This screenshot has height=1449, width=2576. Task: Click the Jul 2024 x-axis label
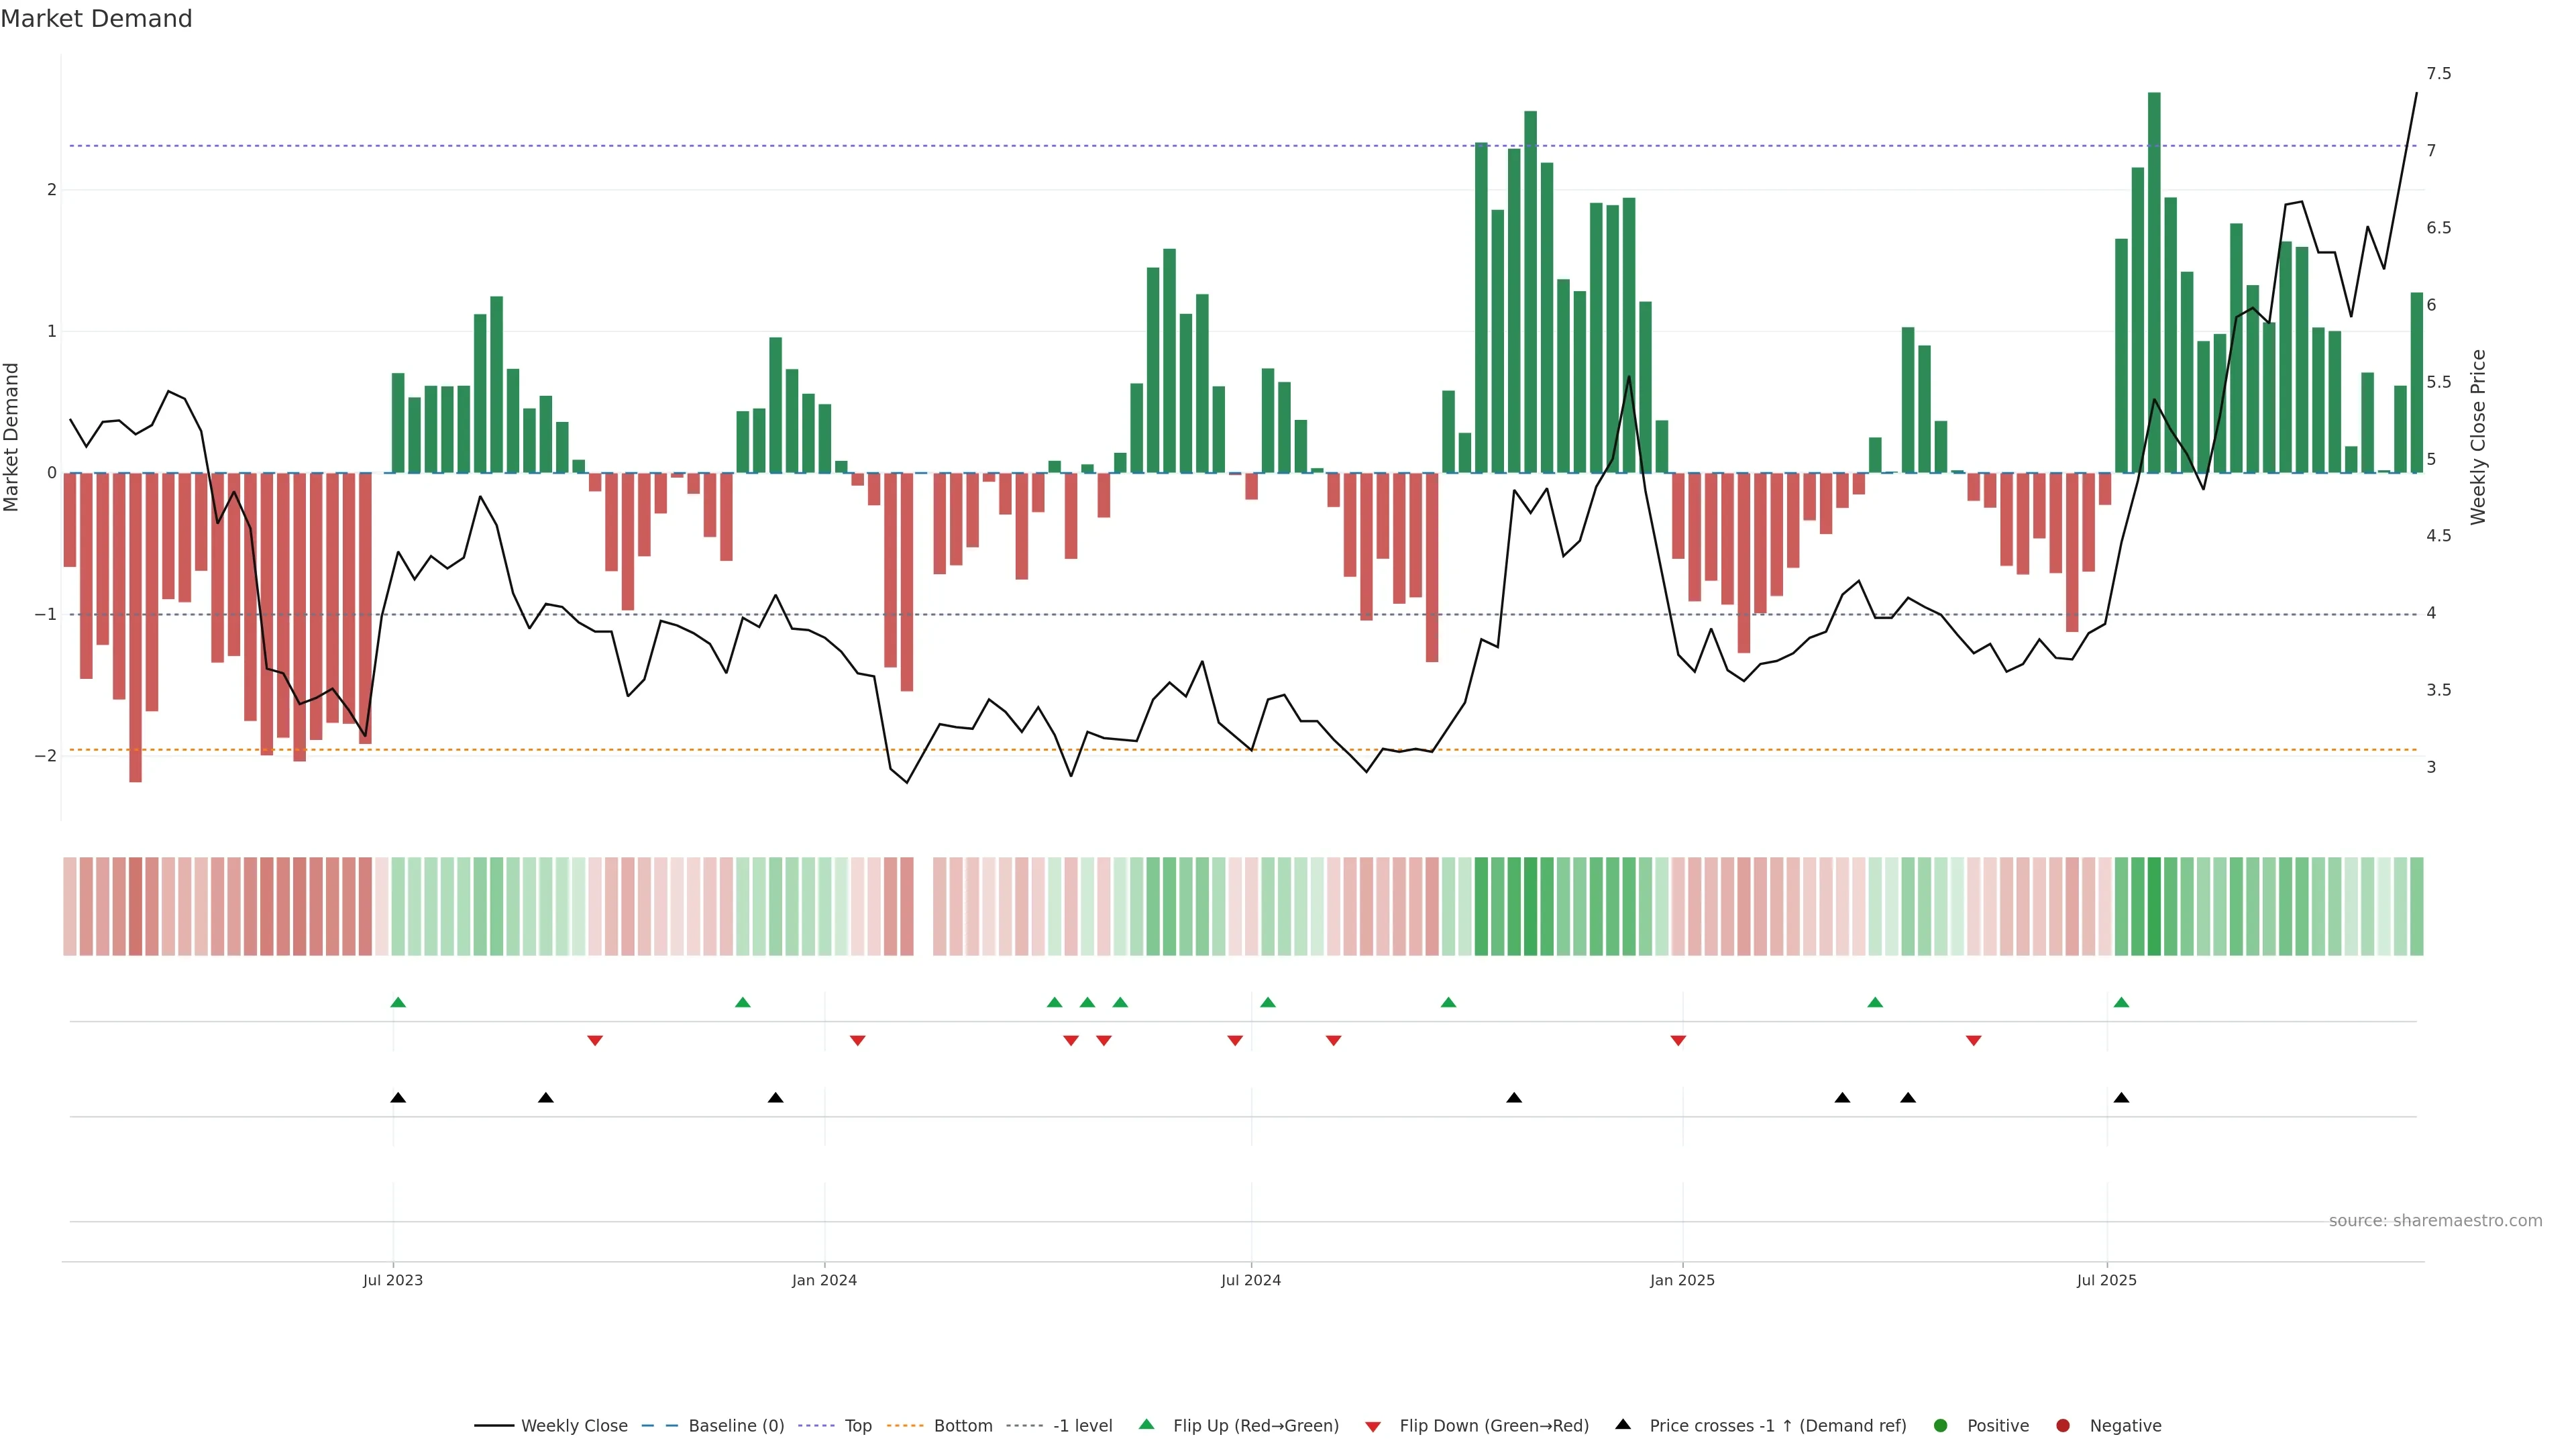pos(1250,1280)
